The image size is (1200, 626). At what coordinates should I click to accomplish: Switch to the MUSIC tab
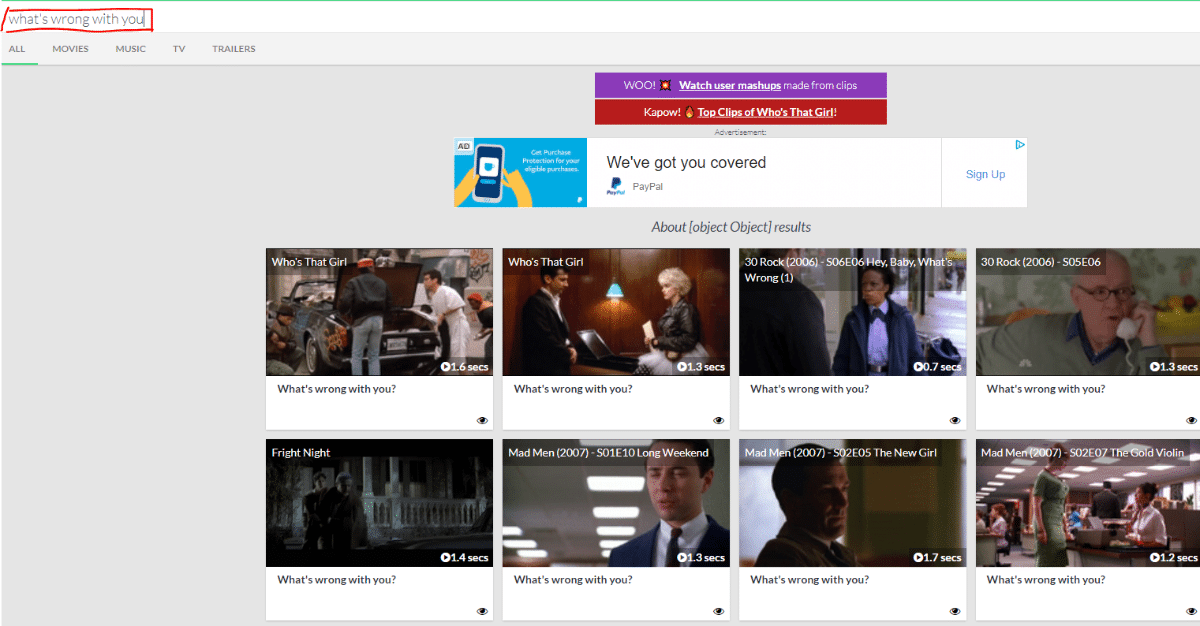(130, 49)
